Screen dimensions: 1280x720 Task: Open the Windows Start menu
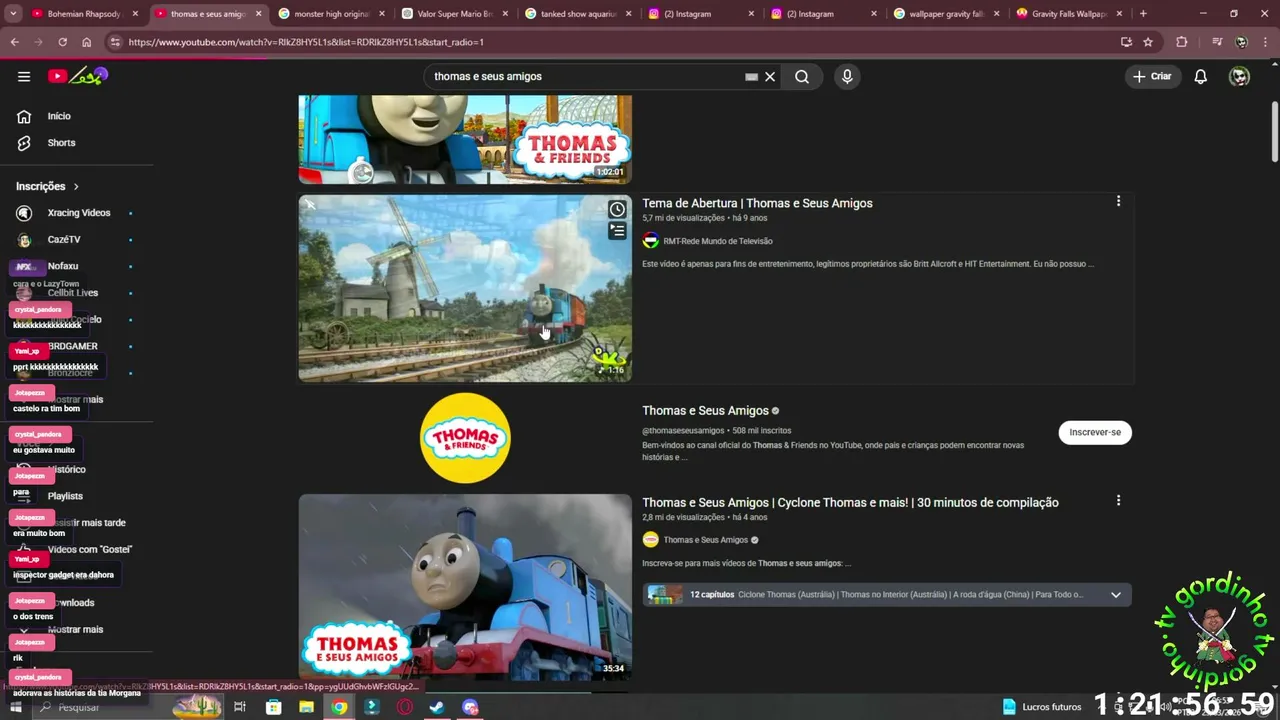tap(15, 707)
